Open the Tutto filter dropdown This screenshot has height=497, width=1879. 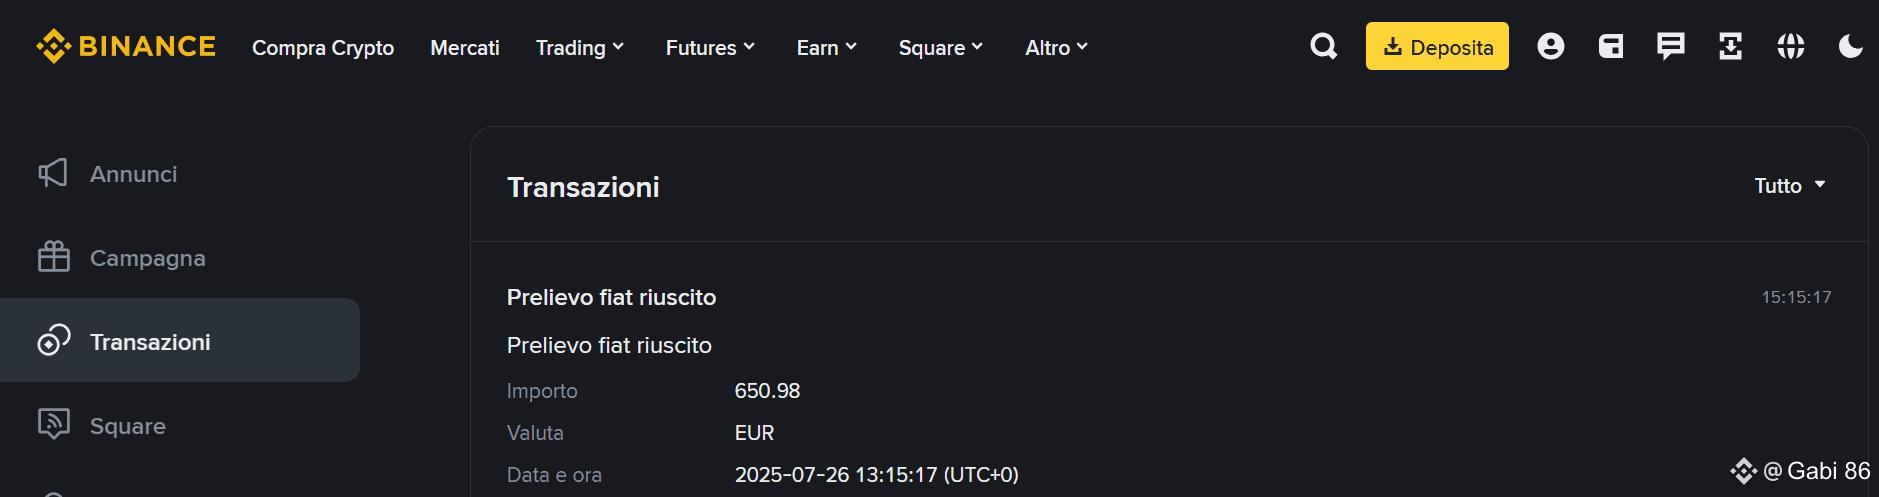click(x=1790, y=185)
